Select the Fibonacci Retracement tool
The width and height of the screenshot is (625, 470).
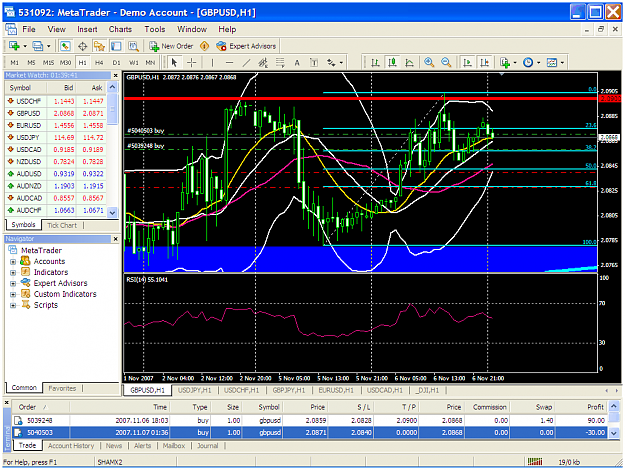280,63
